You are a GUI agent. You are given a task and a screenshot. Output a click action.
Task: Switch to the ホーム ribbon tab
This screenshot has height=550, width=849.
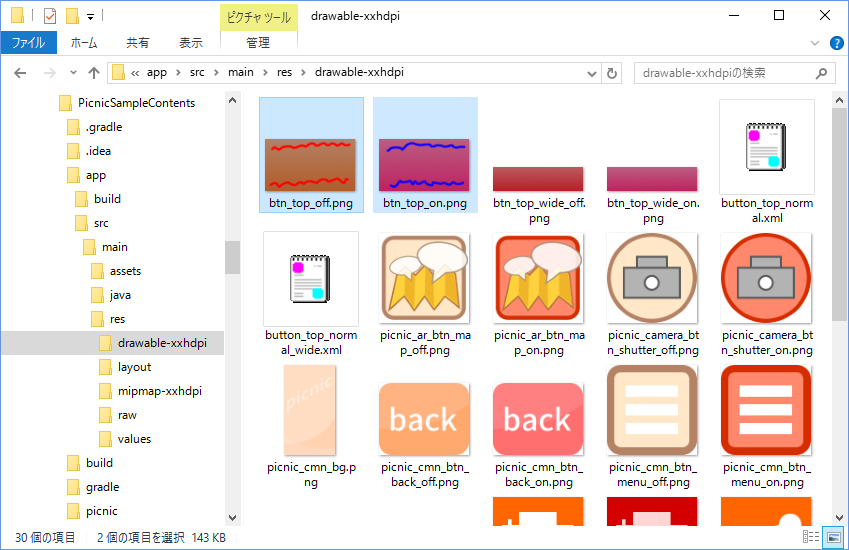[84, 43]
